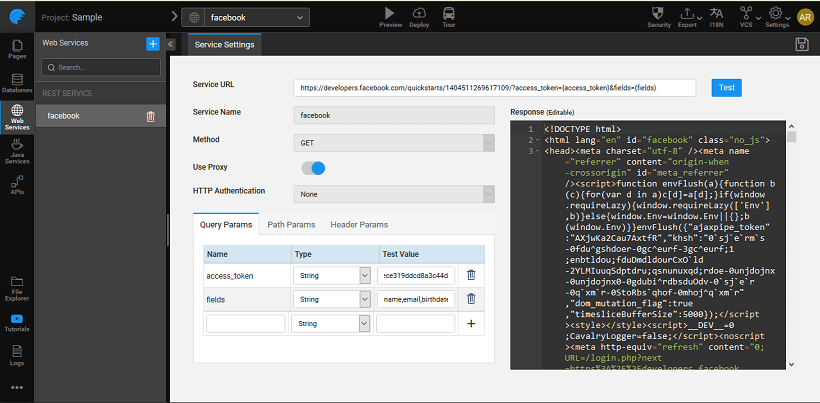Open Databases in the left sidebar
The image size is (820, 403).
[17, 83]
